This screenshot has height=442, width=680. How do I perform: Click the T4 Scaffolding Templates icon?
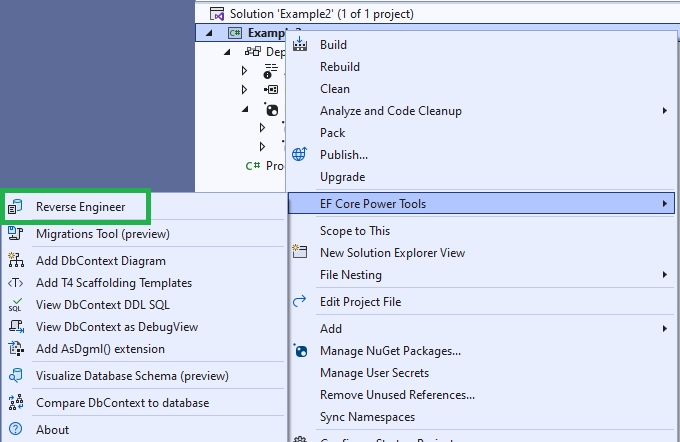tap(15, 283)
